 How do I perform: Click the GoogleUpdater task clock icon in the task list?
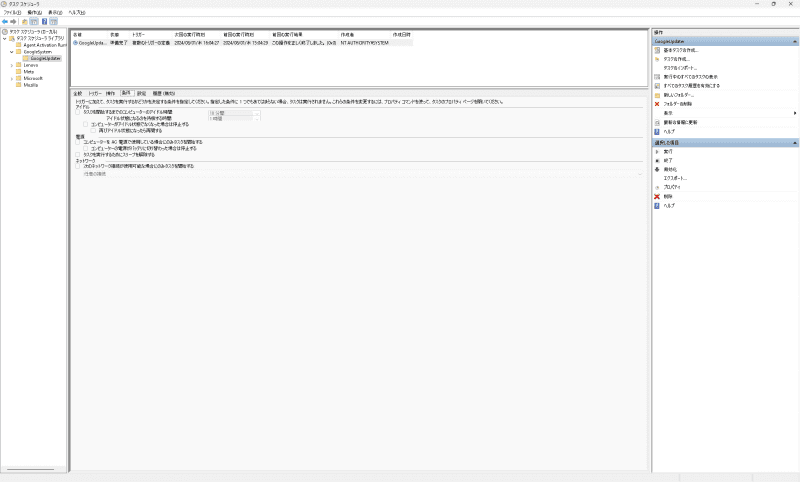coord(76,43)
